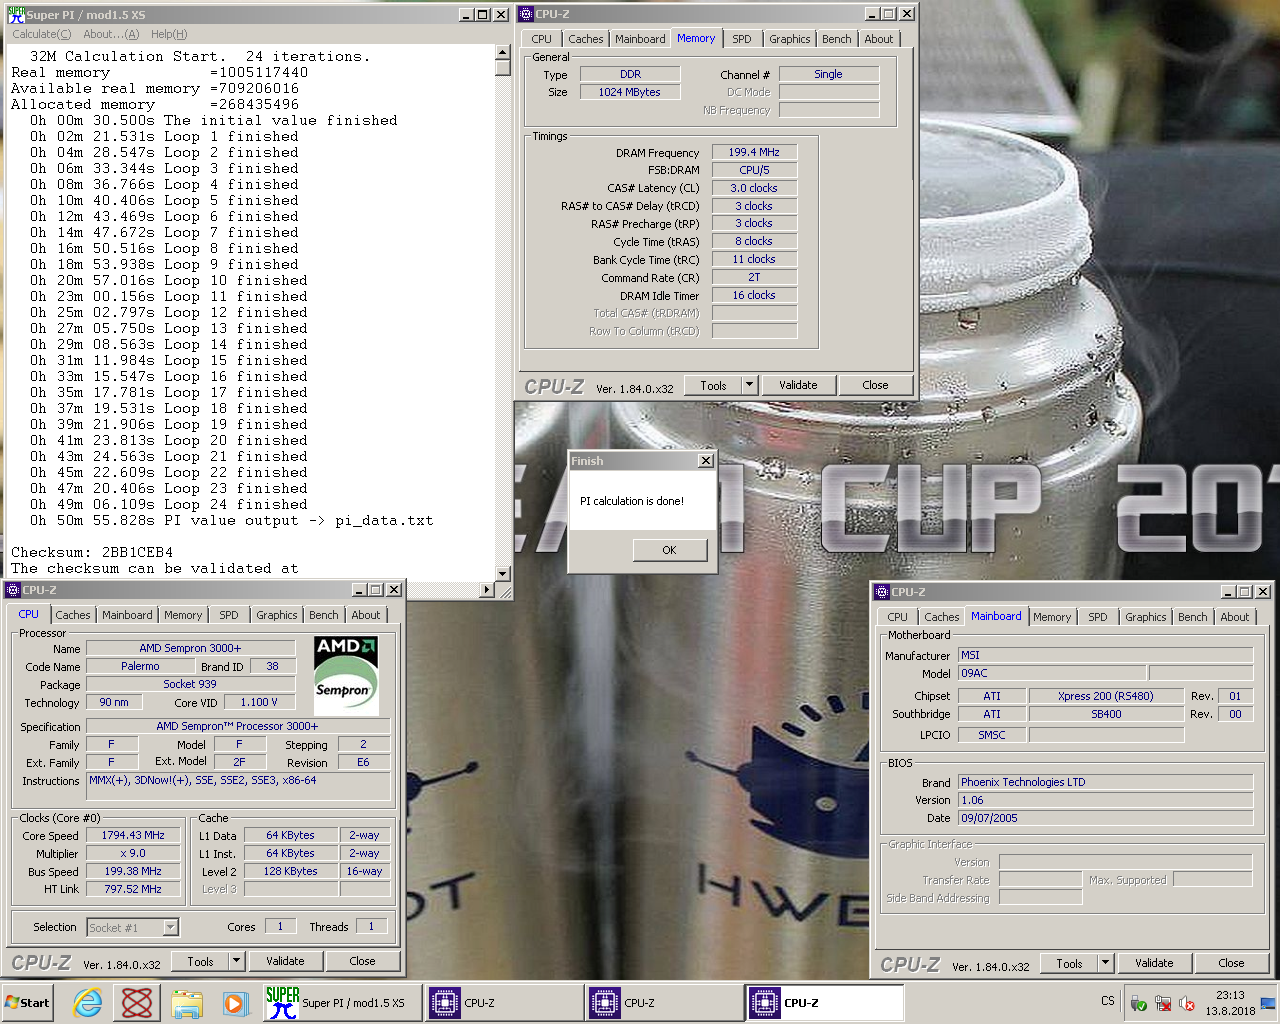Click the CS language indicator
Image resolution: width=1280 pixels, height=1024 pixels.
click(1108, 1001)
